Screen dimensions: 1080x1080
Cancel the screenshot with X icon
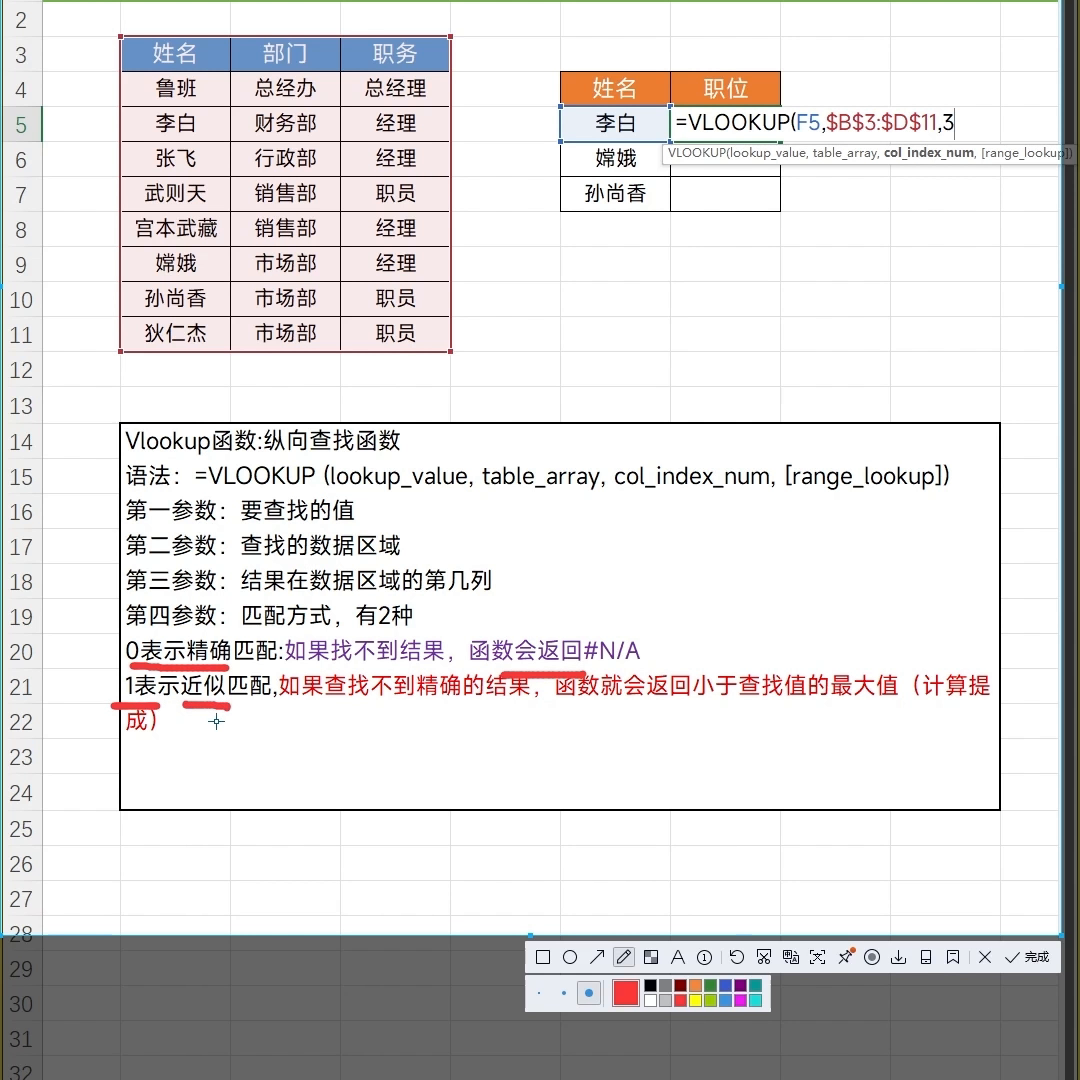pyautogui.click(x=985, y=957)
